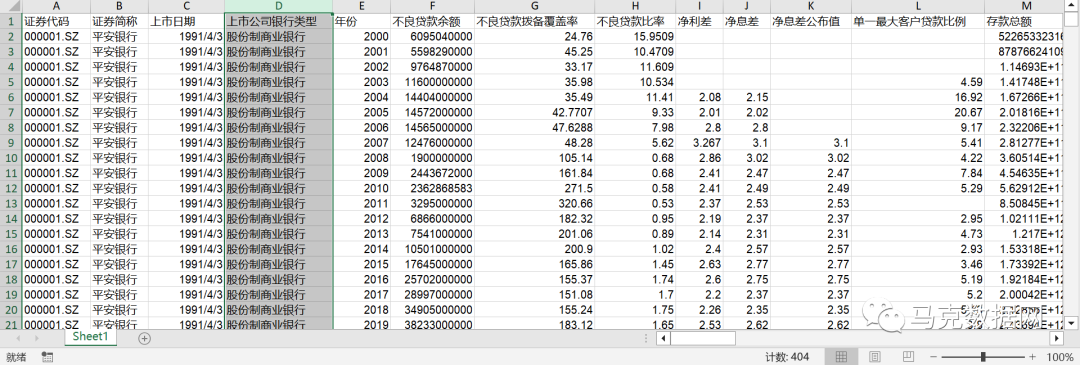Click the 净息差公布值 header cell
This screenshot has height=365, width=1080.
click(811, 21)
